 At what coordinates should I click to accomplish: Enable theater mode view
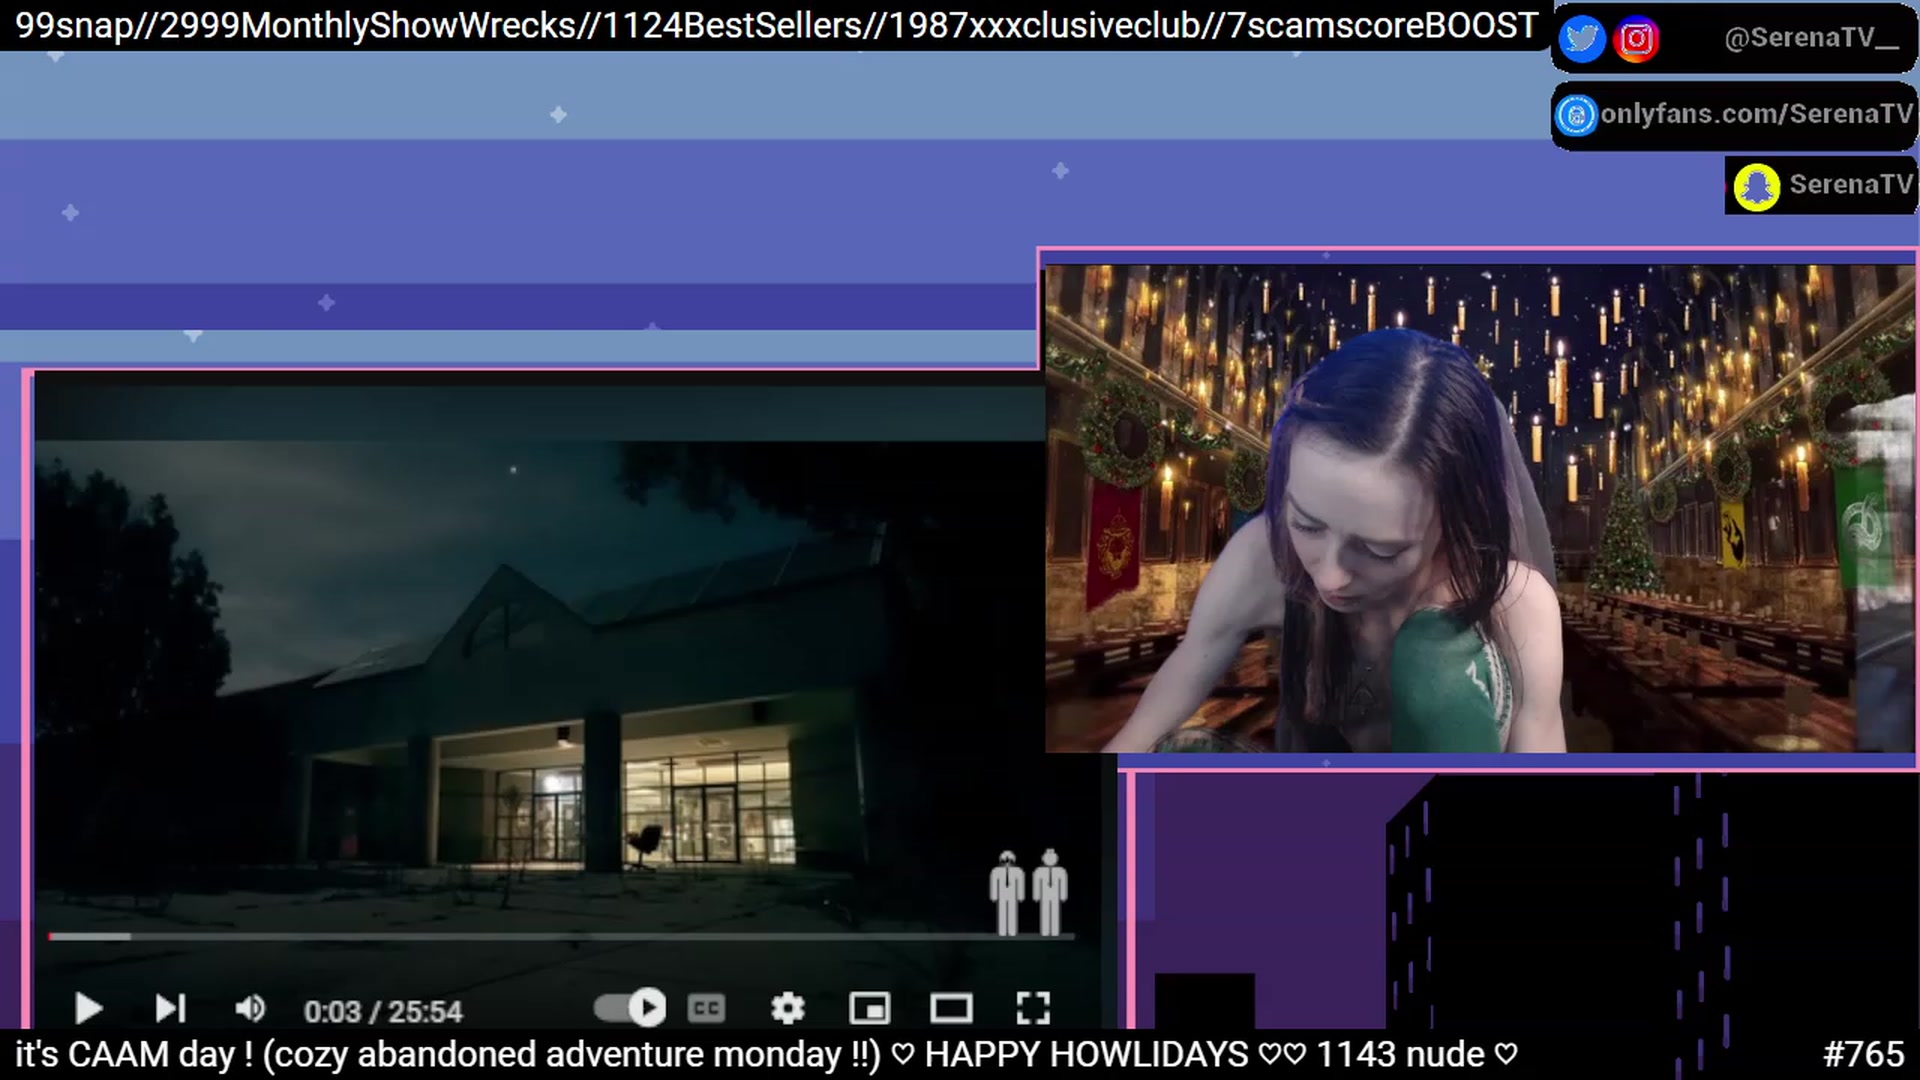point(951,1008)
